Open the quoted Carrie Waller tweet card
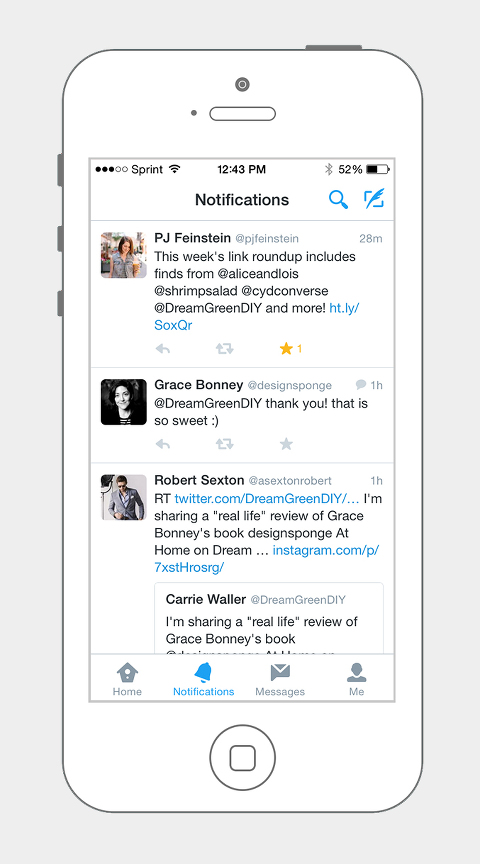 (x=269, y=618)
